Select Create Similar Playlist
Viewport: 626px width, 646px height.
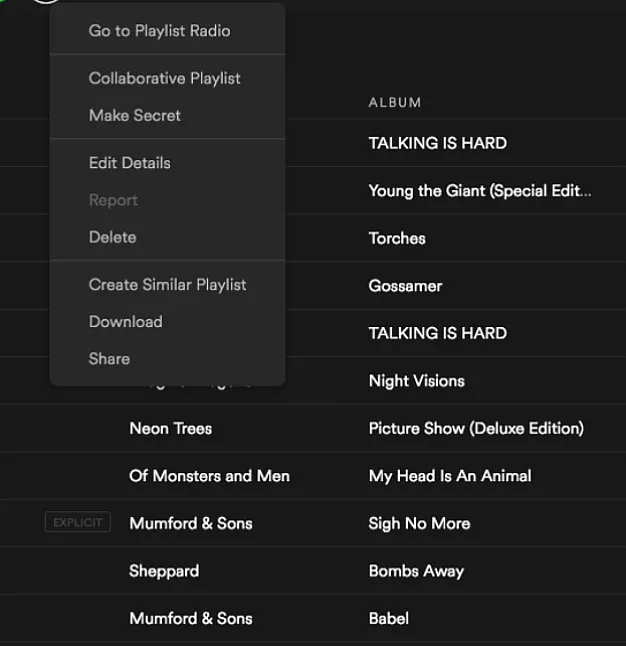pos(167,285)
